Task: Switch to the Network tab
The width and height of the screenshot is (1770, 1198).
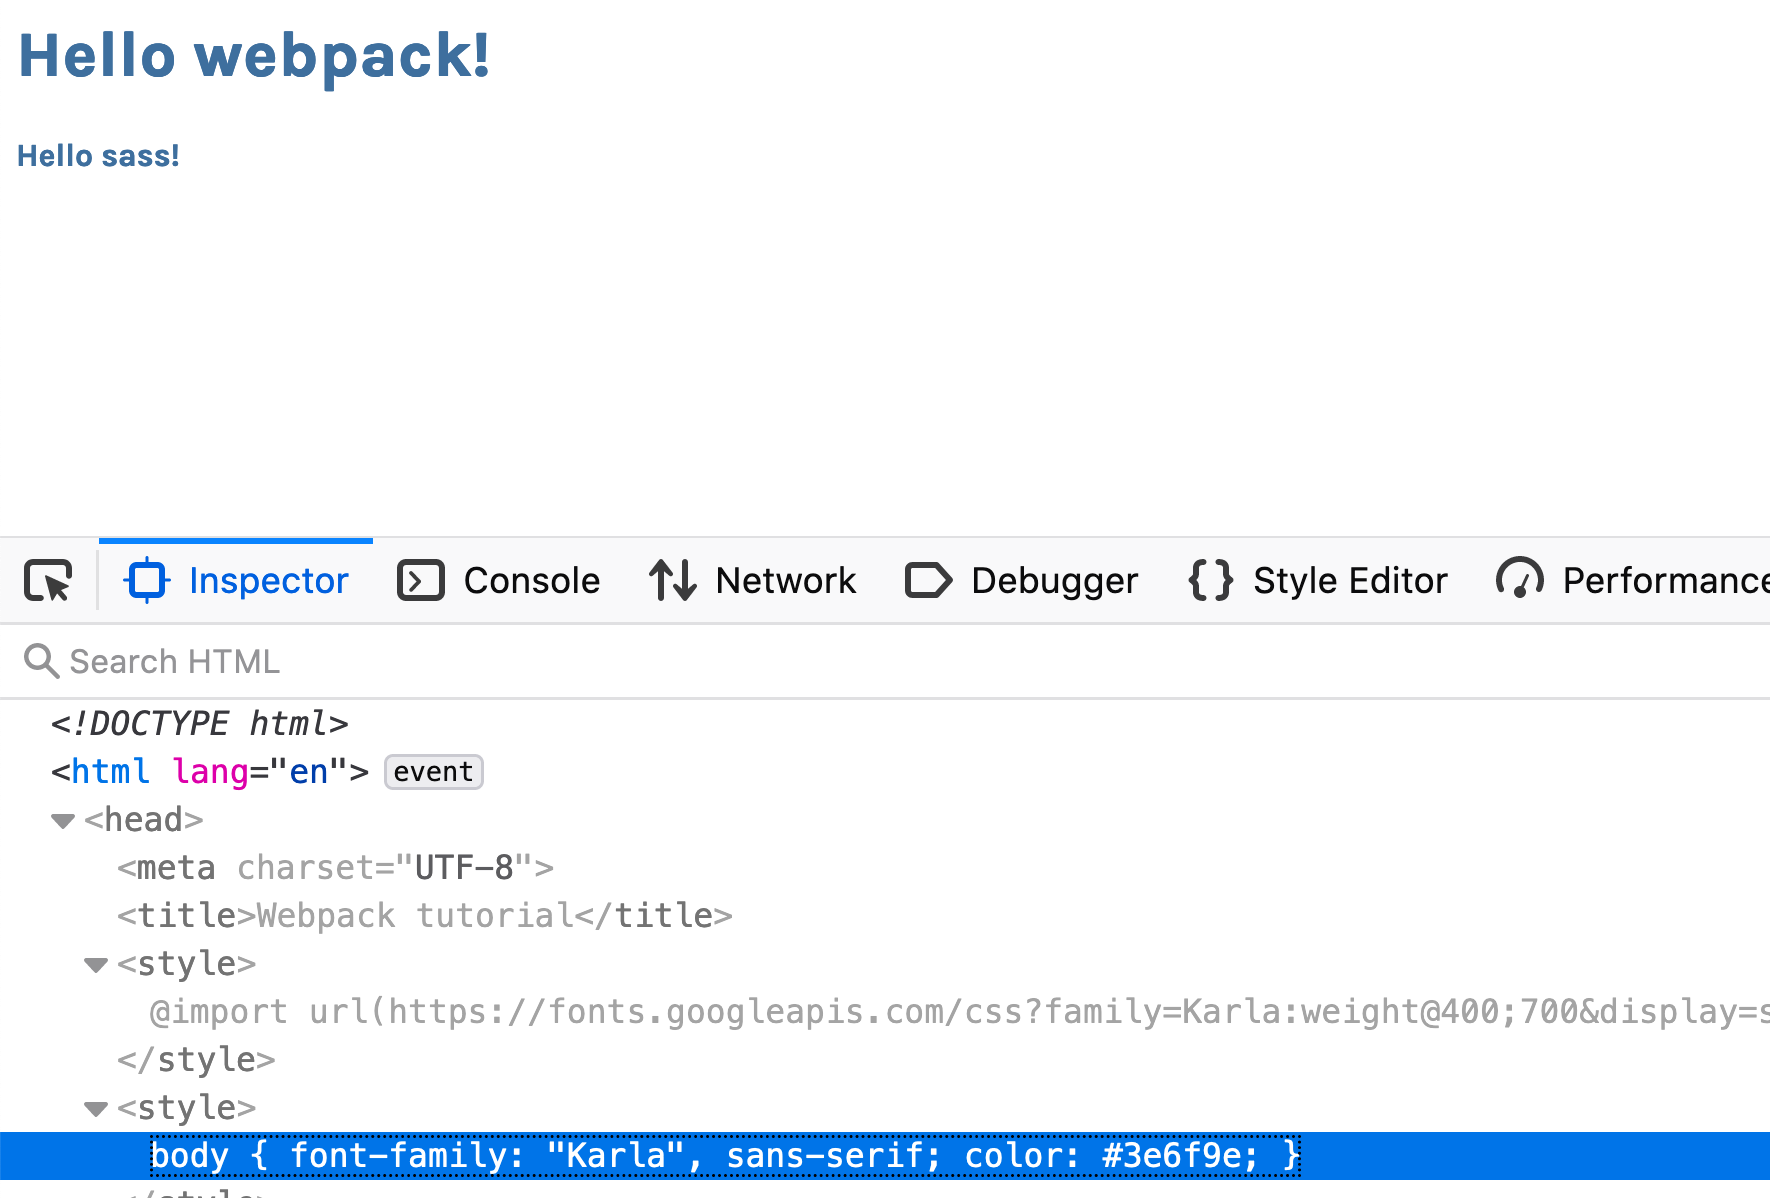Action: point(752,580)
